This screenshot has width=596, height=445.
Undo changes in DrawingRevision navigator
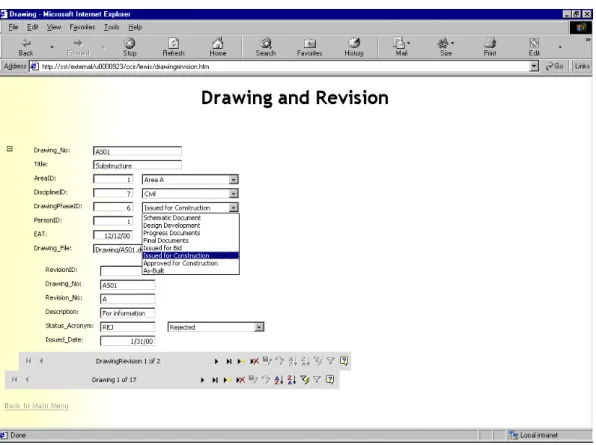pyautogui.click(x=280, y=361)
